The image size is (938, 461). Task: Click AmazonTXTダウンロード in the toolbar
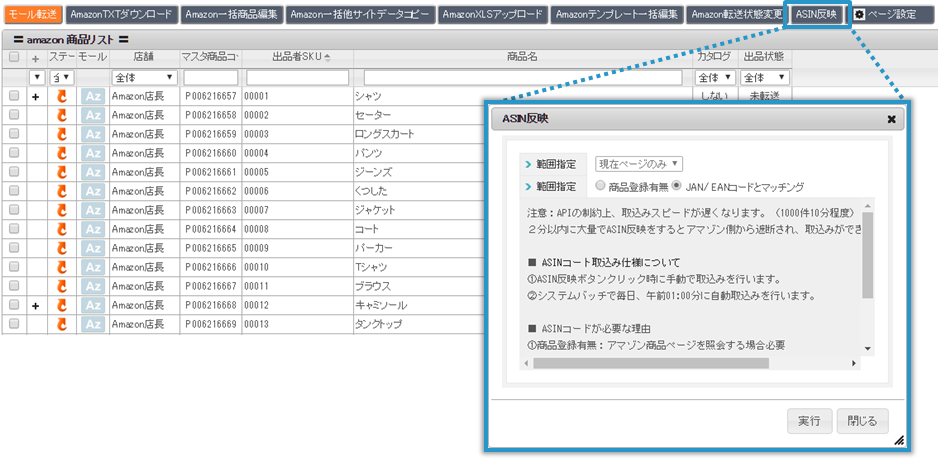coord(121,14)
